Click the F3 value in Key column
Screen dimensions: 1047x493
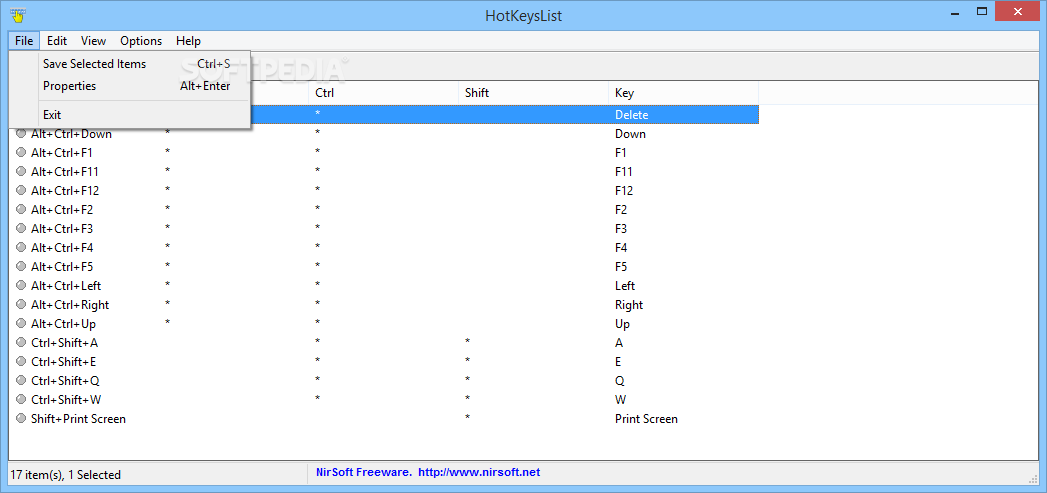pyautogui.click(x=621, y=228)
